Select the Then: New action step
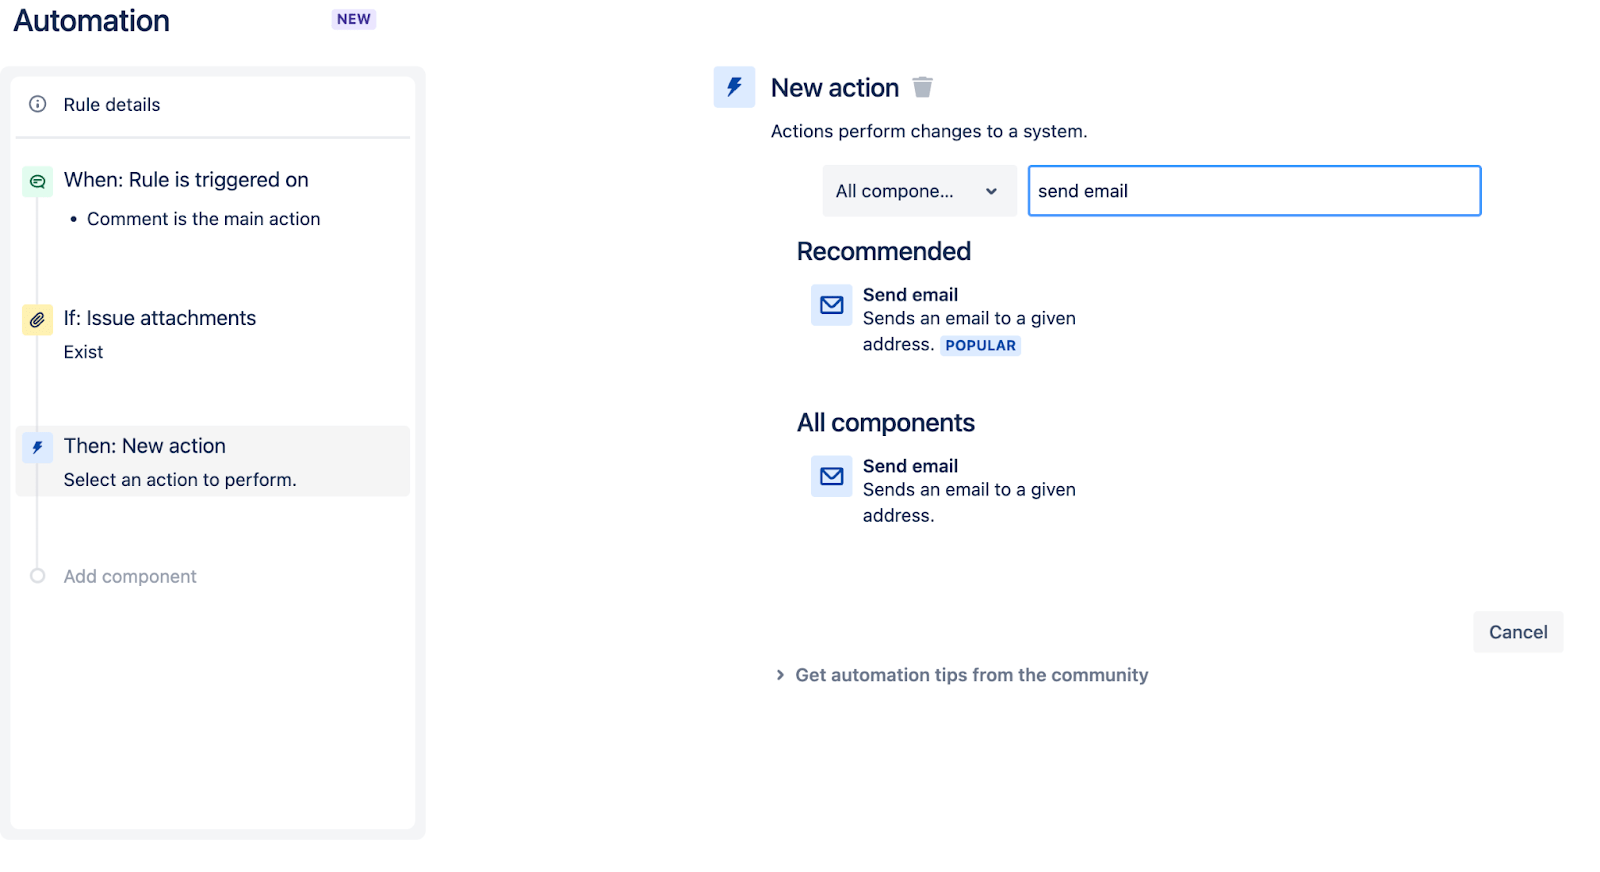 pos(145,446)
